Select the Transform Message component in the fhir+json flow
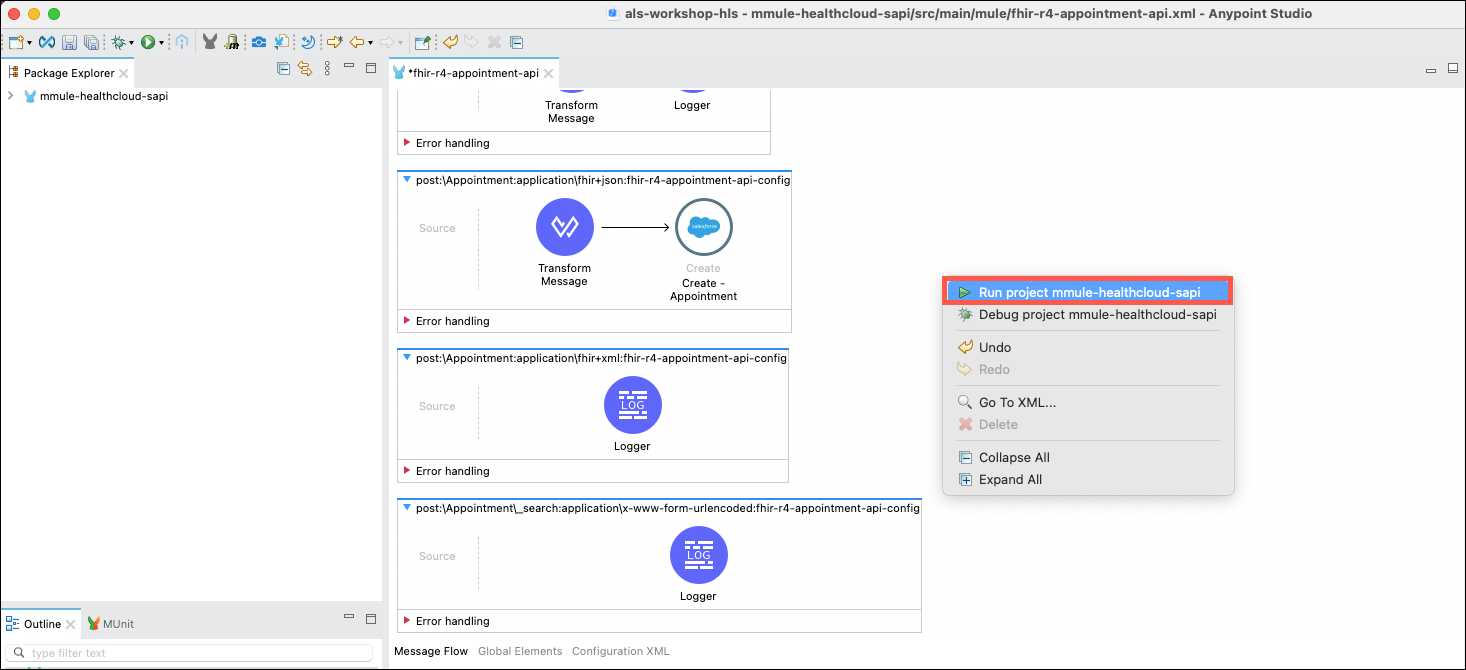Screen dimensions: 1466x670 (565, 227)
